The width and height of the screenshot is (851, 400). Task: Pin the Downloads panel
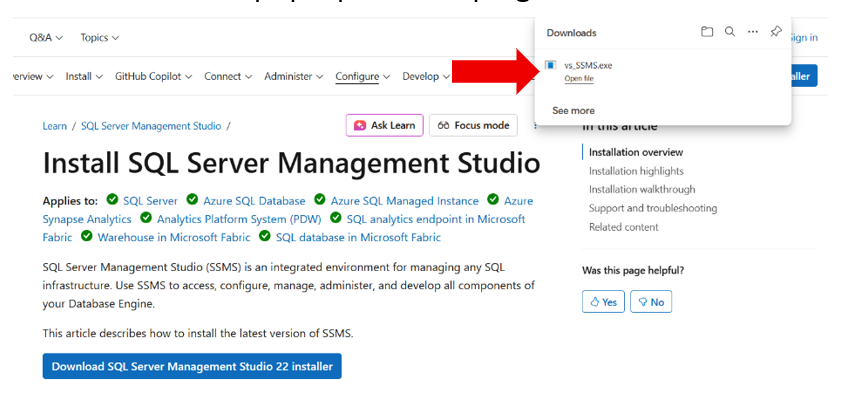[x=776, y=32]
